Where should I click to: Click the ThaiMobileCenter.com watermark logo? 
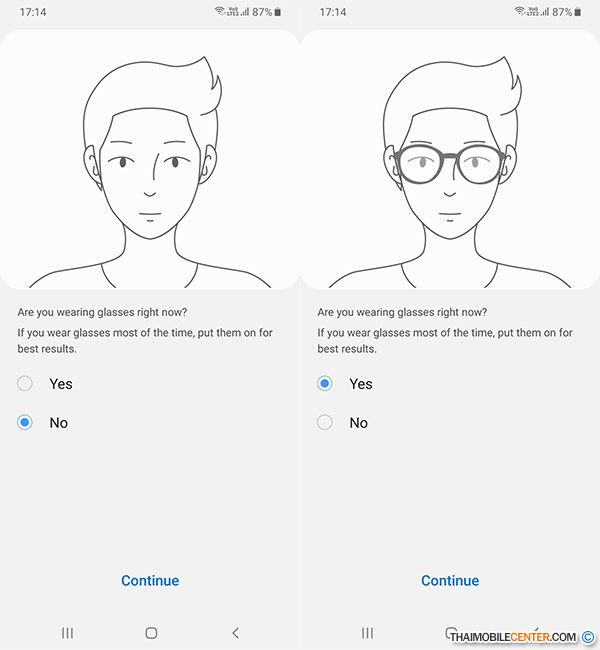(x=522, y=636)
